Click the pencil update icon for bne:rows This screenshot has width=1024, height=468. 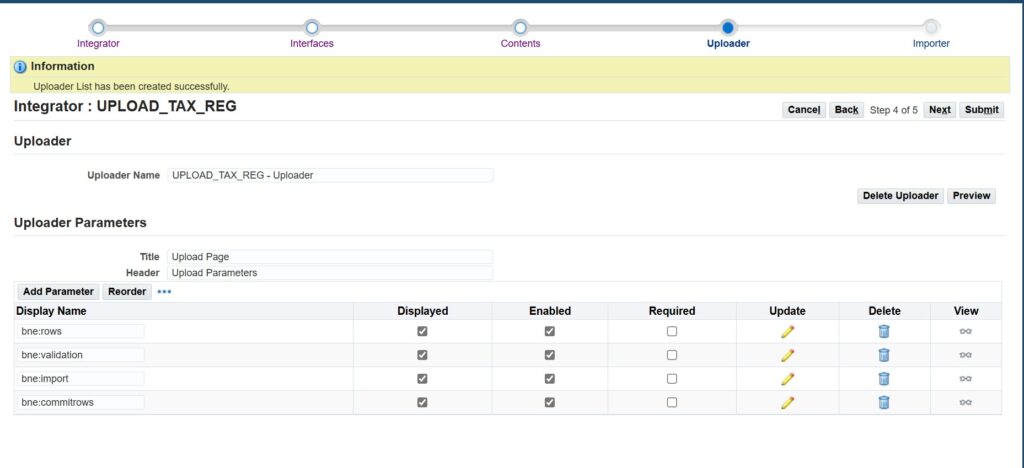[x=787, y=331]
